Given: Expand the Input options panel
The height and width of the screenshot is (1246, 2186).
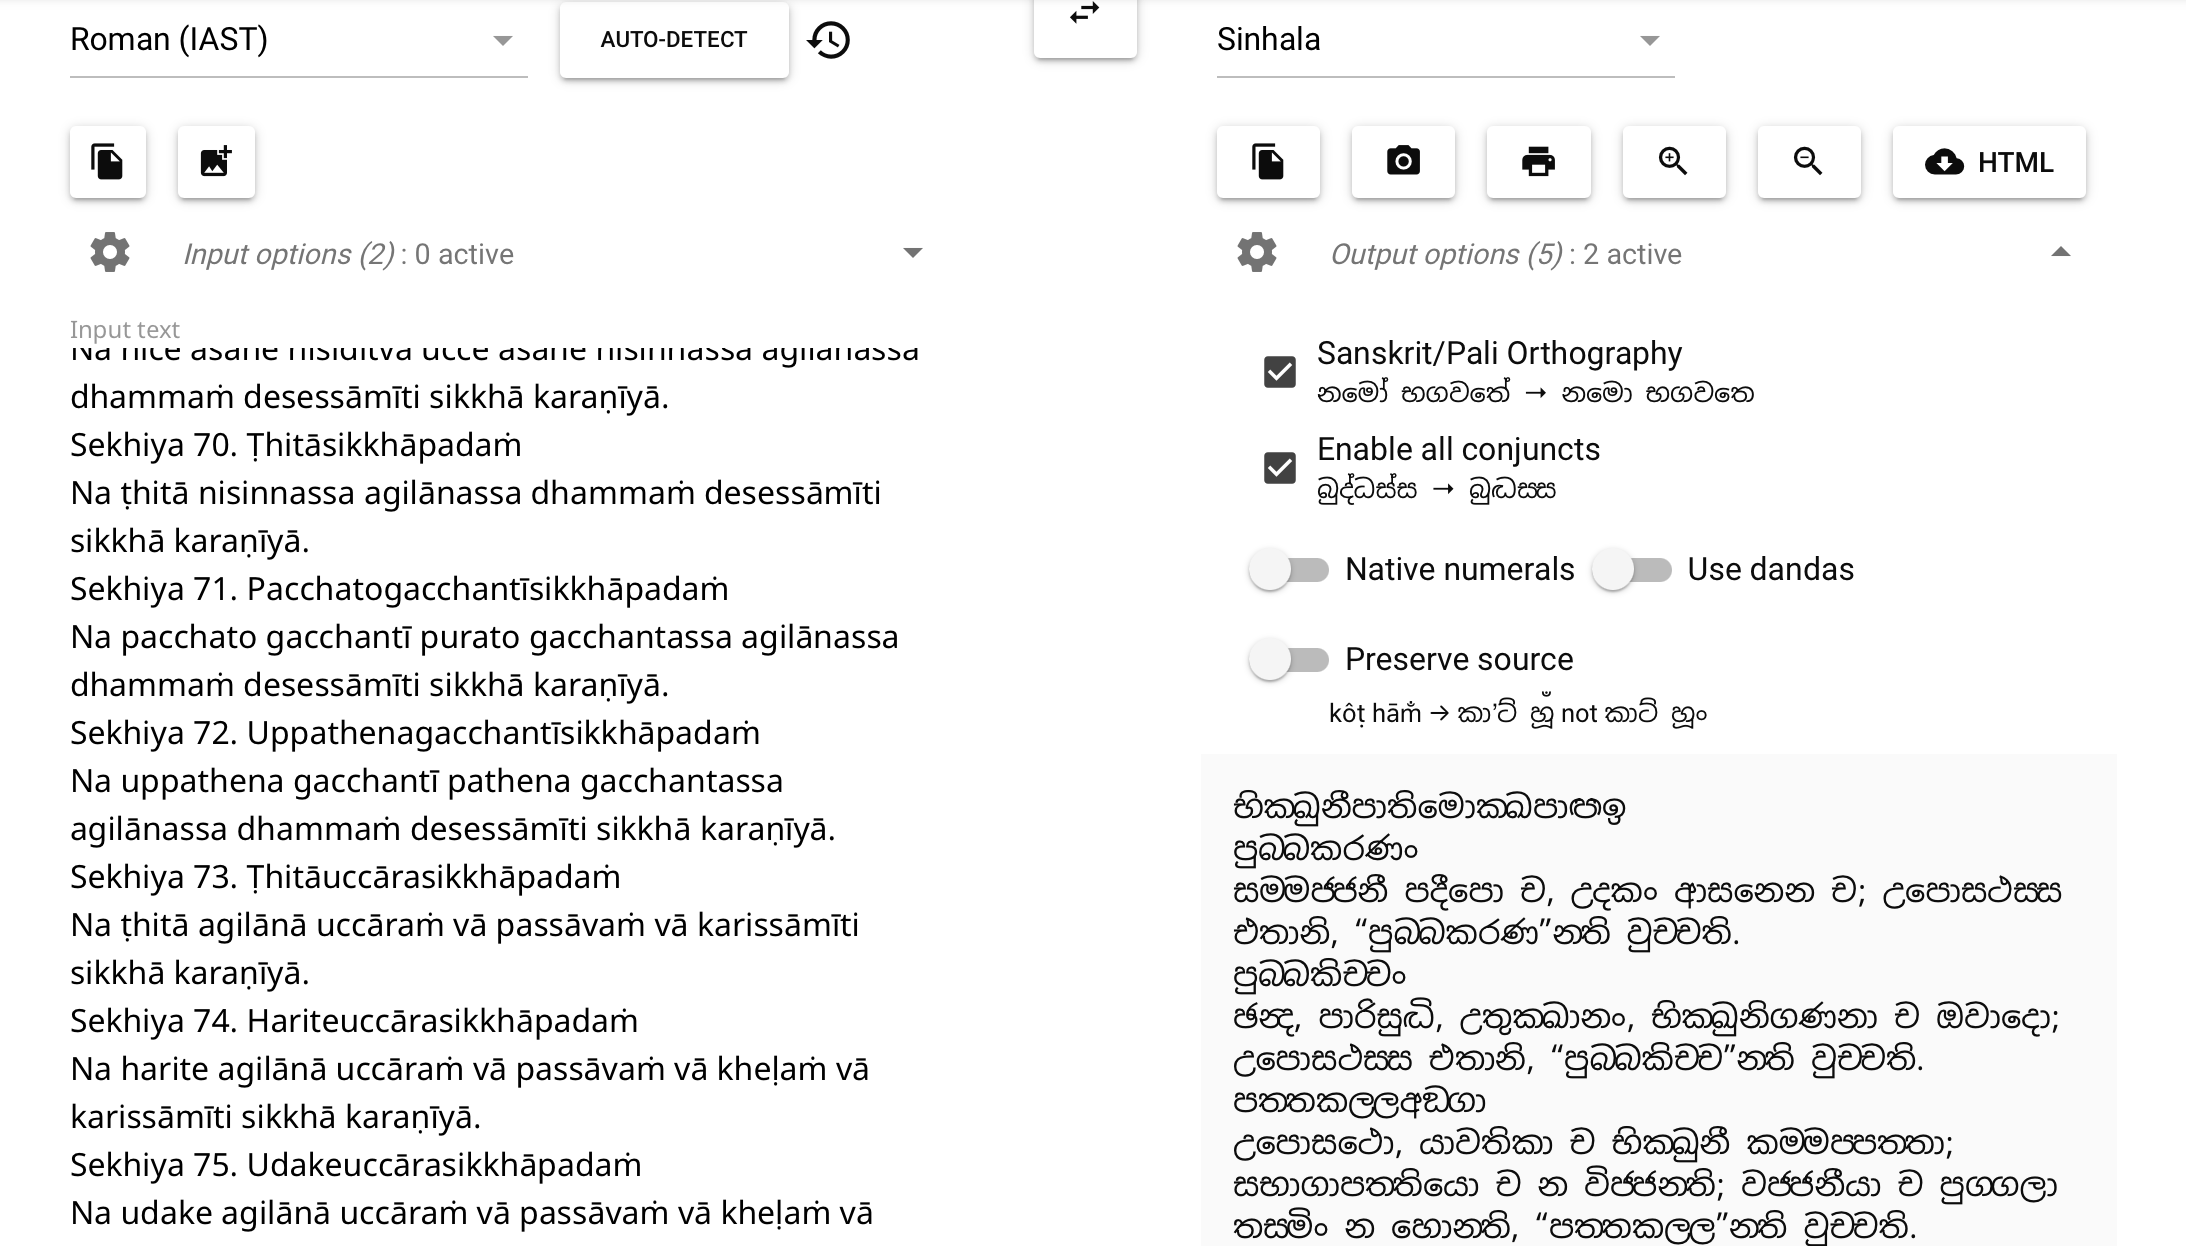Looking at the screenshot, I should click(x=911, y=253).
